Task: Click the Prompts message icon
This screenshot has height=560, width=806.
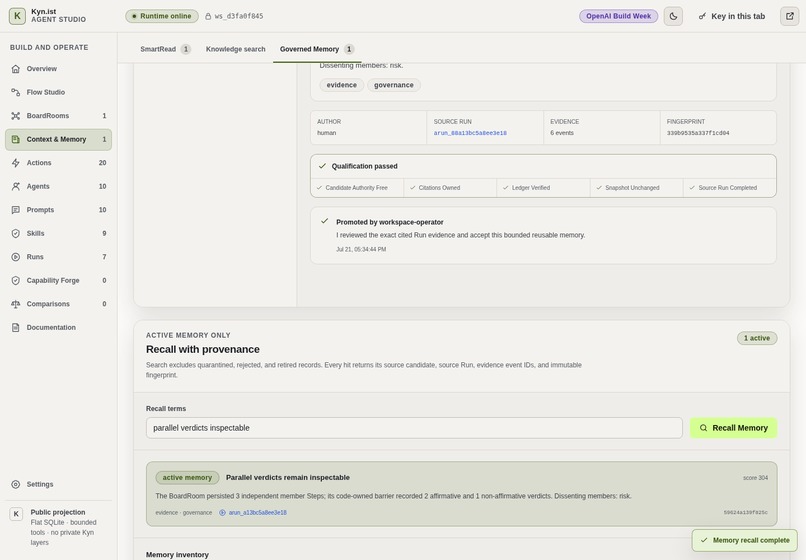Action: (15, 210)
